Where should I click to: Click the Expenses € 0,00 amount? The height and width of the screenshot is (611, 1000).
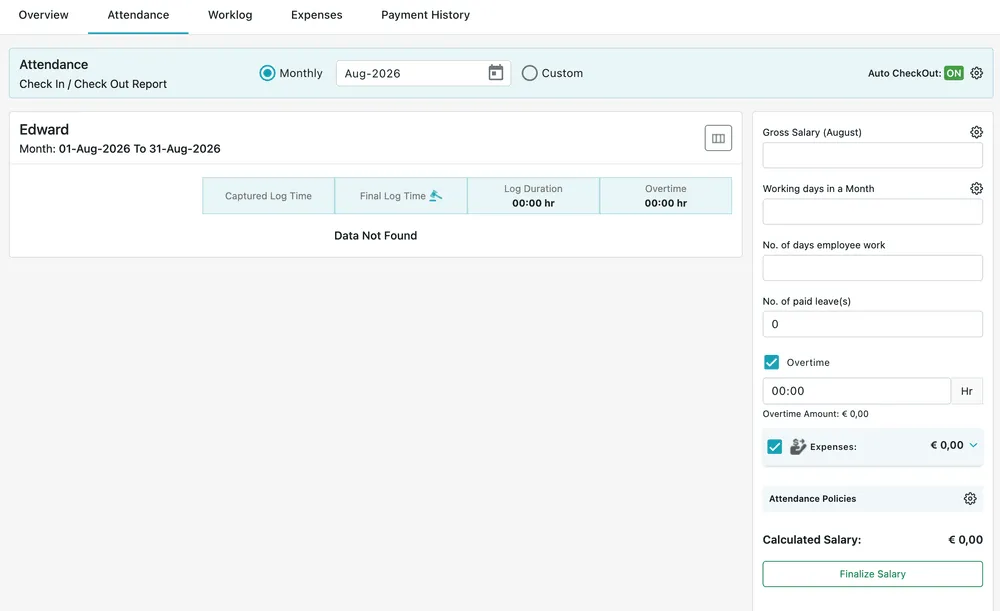[x=947, y=445]
